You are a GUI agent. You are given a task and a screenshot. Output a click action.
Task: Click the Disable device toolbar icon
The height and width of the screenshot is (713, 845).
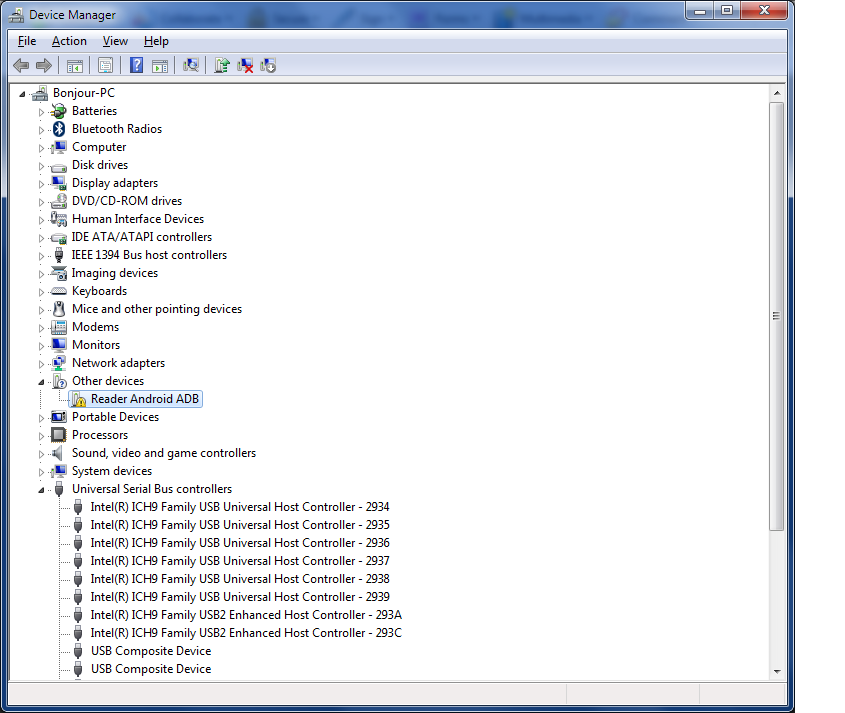point(268,66)
